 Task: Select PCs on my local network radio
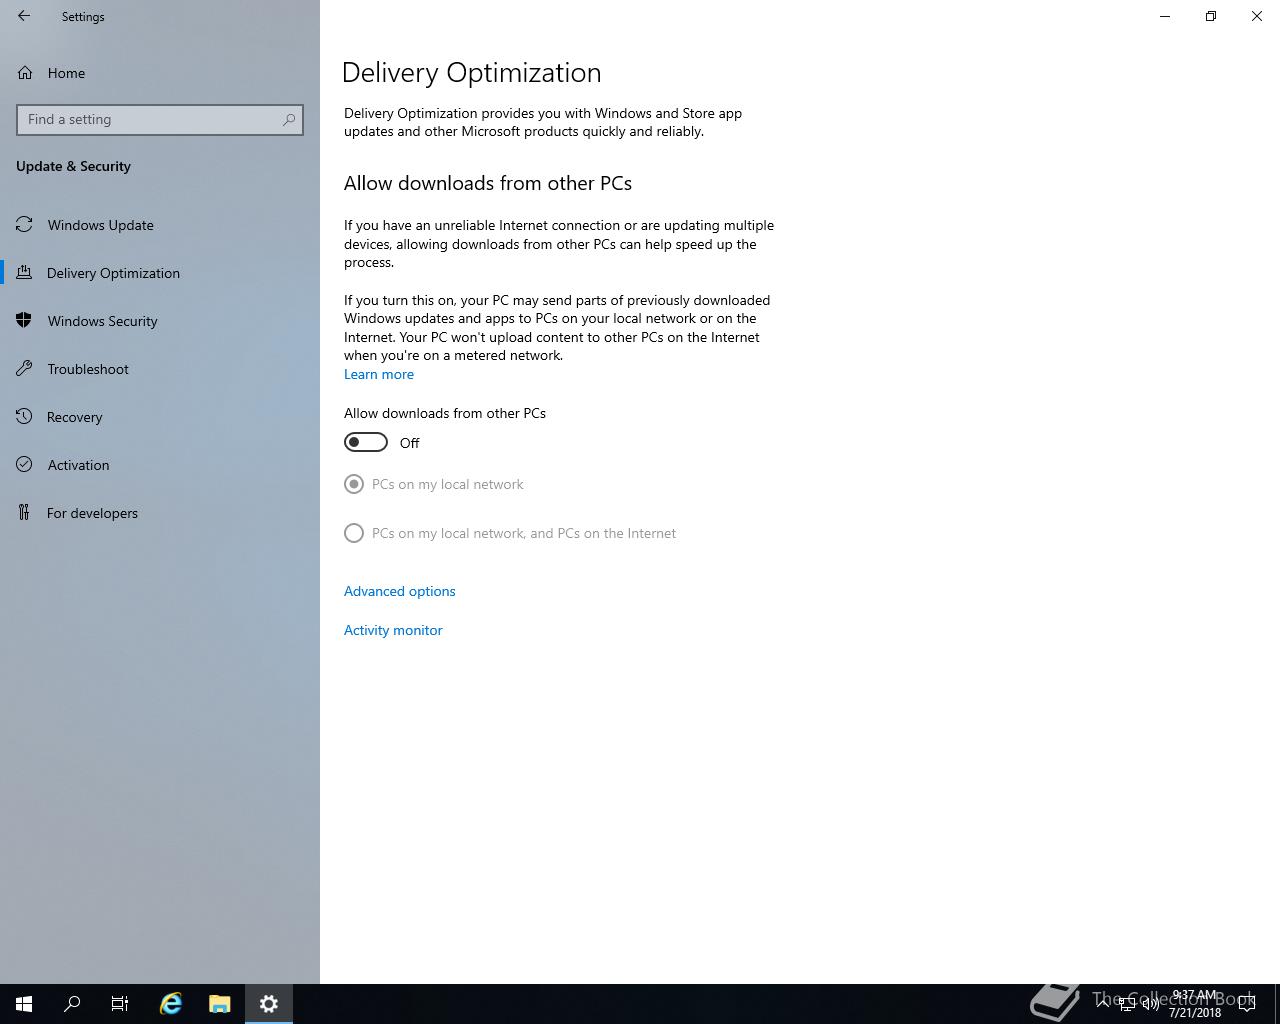pyautogui.click(x=354, y=484)
